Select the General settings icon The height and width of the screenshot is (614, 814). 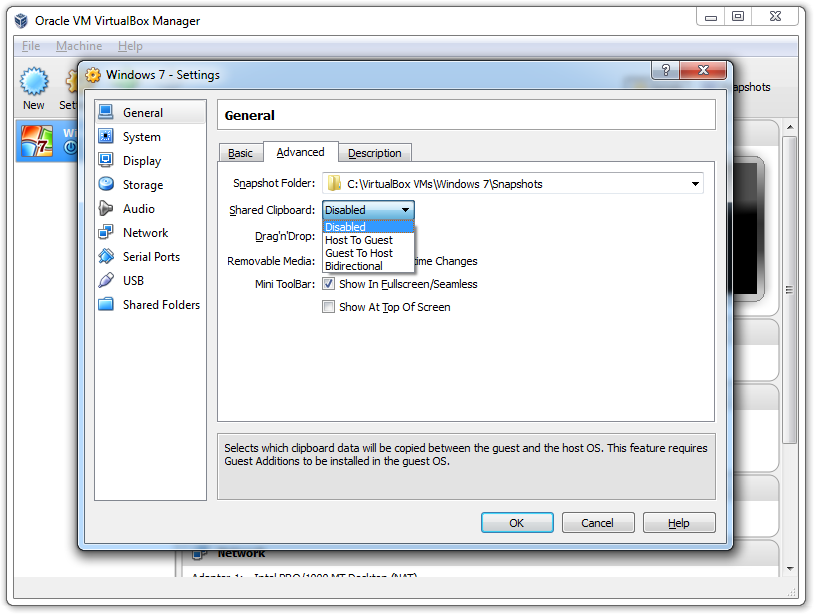point(106,113)
